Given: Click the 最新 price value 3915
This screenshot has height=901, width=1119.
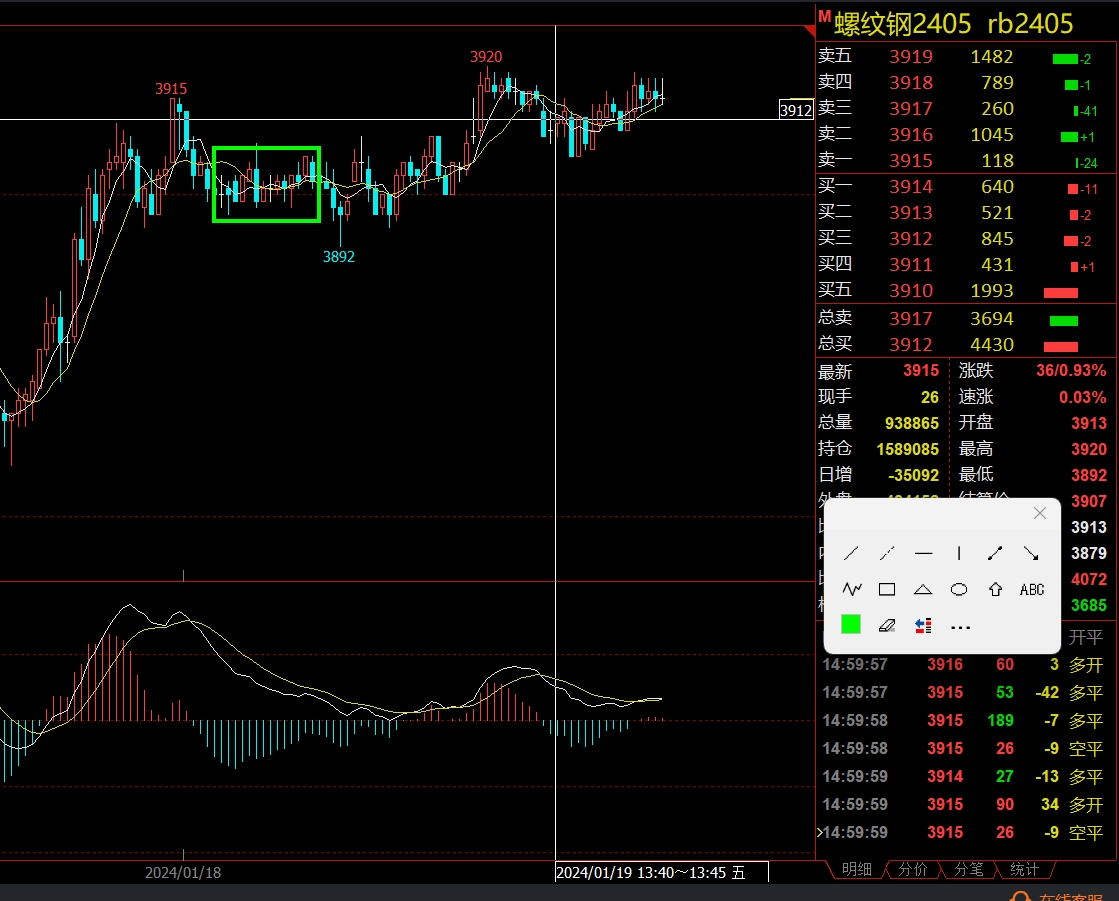Looking at the screenshot, I should tap(921, 371).
